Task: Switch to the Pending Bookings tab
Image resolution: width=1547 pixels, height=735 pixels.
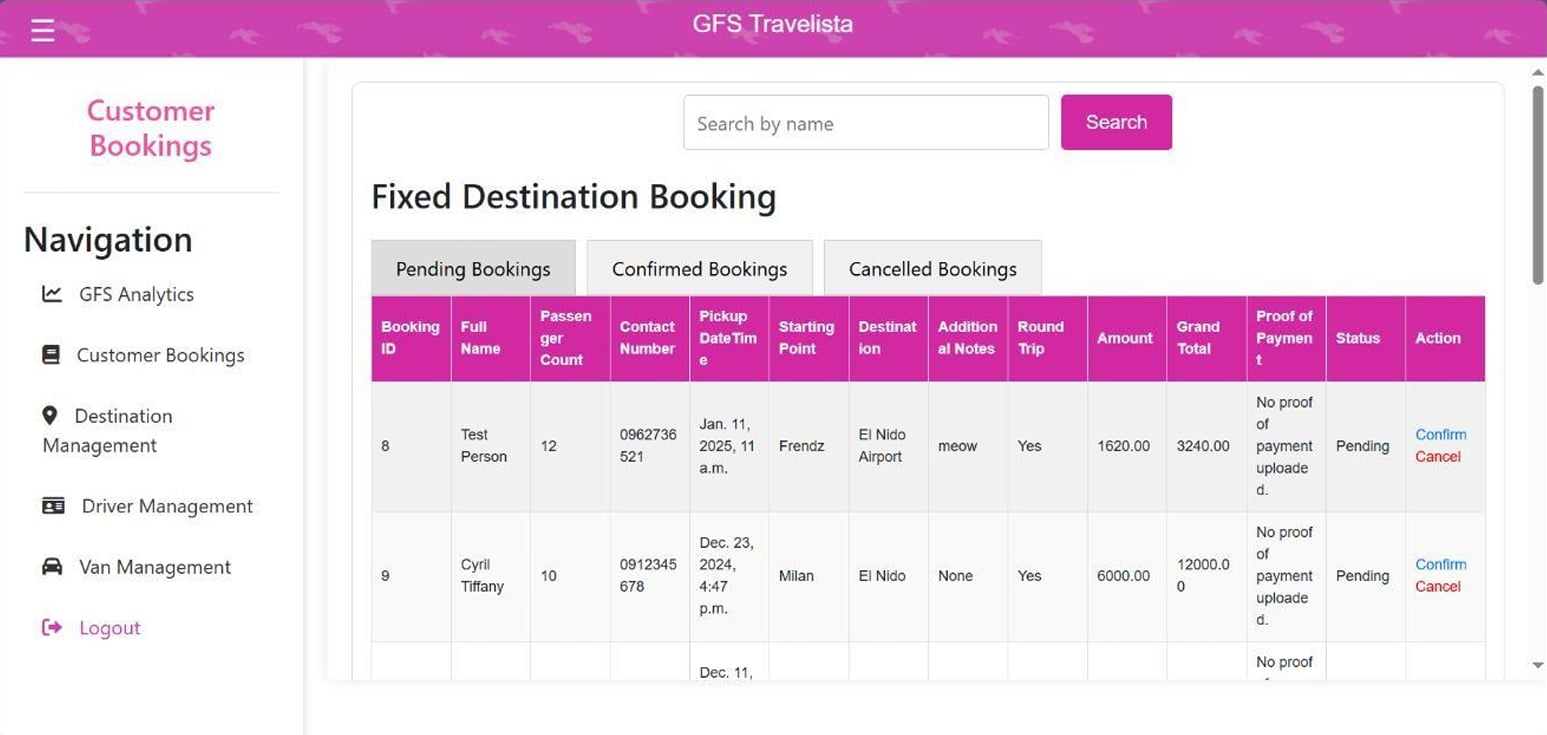Action: [473, 269]
